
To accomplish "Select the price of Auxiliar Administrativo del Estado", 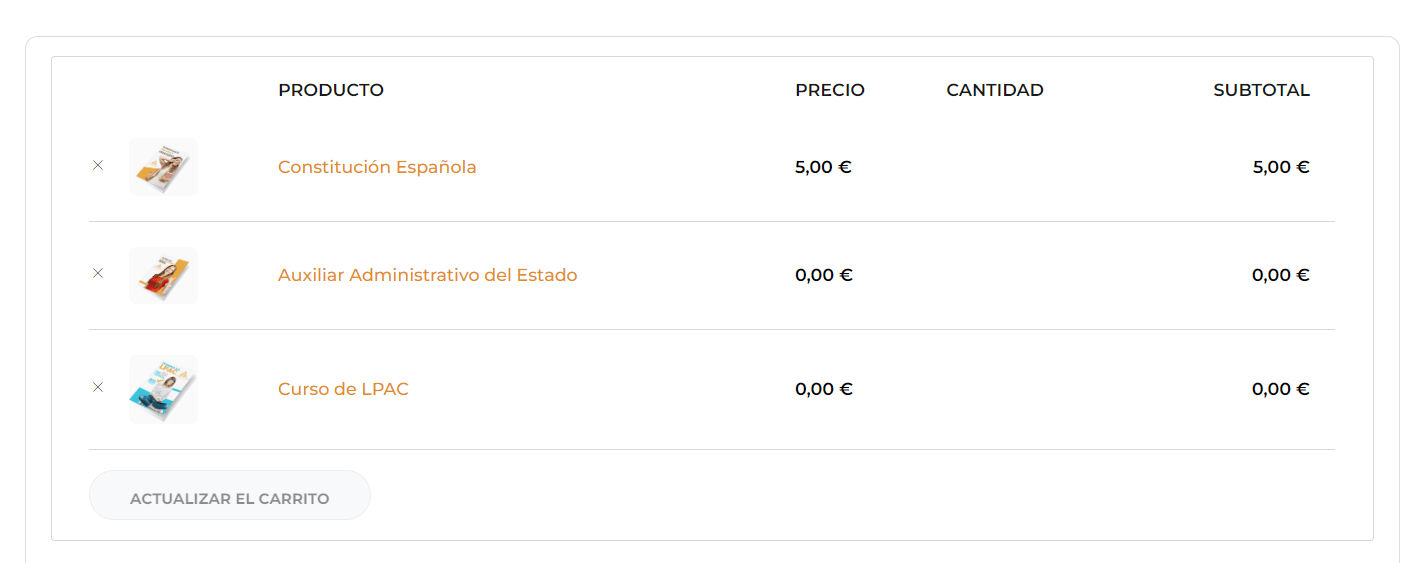I will click(824, 275).
